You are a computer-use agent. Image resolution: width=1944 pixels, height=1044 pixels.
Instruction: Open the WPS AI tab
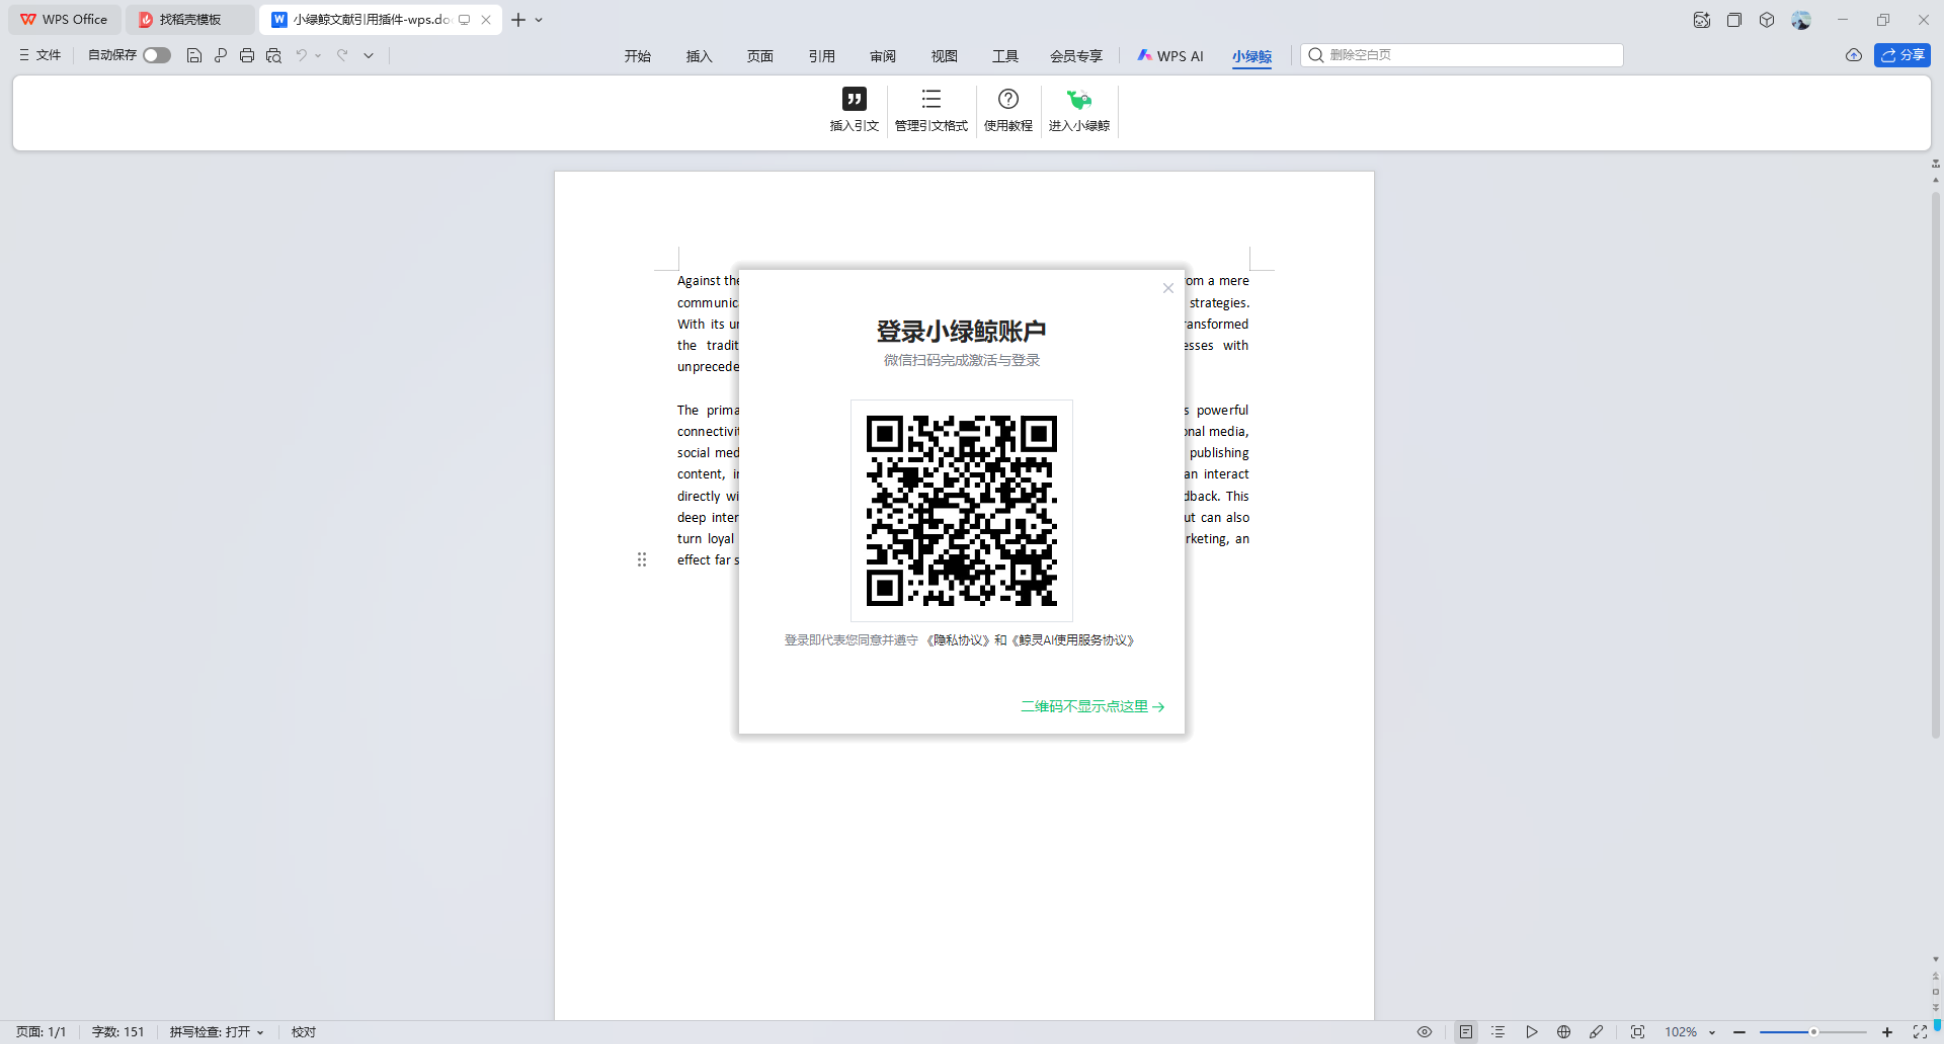pyautogui.click(x=1170, y=56)
